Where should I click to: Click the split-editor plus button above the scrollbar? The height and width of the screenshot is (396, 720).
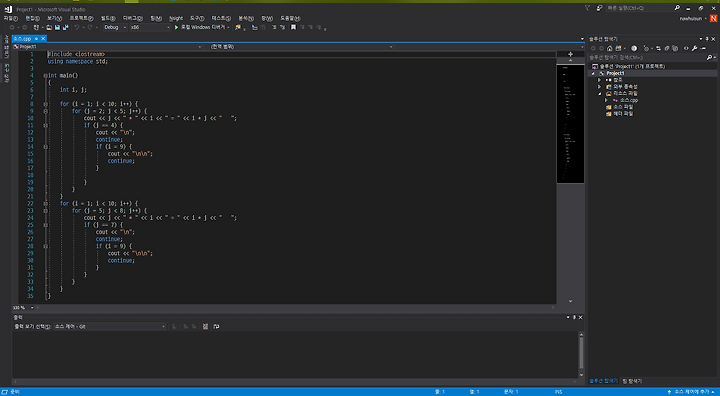(570, 54)
